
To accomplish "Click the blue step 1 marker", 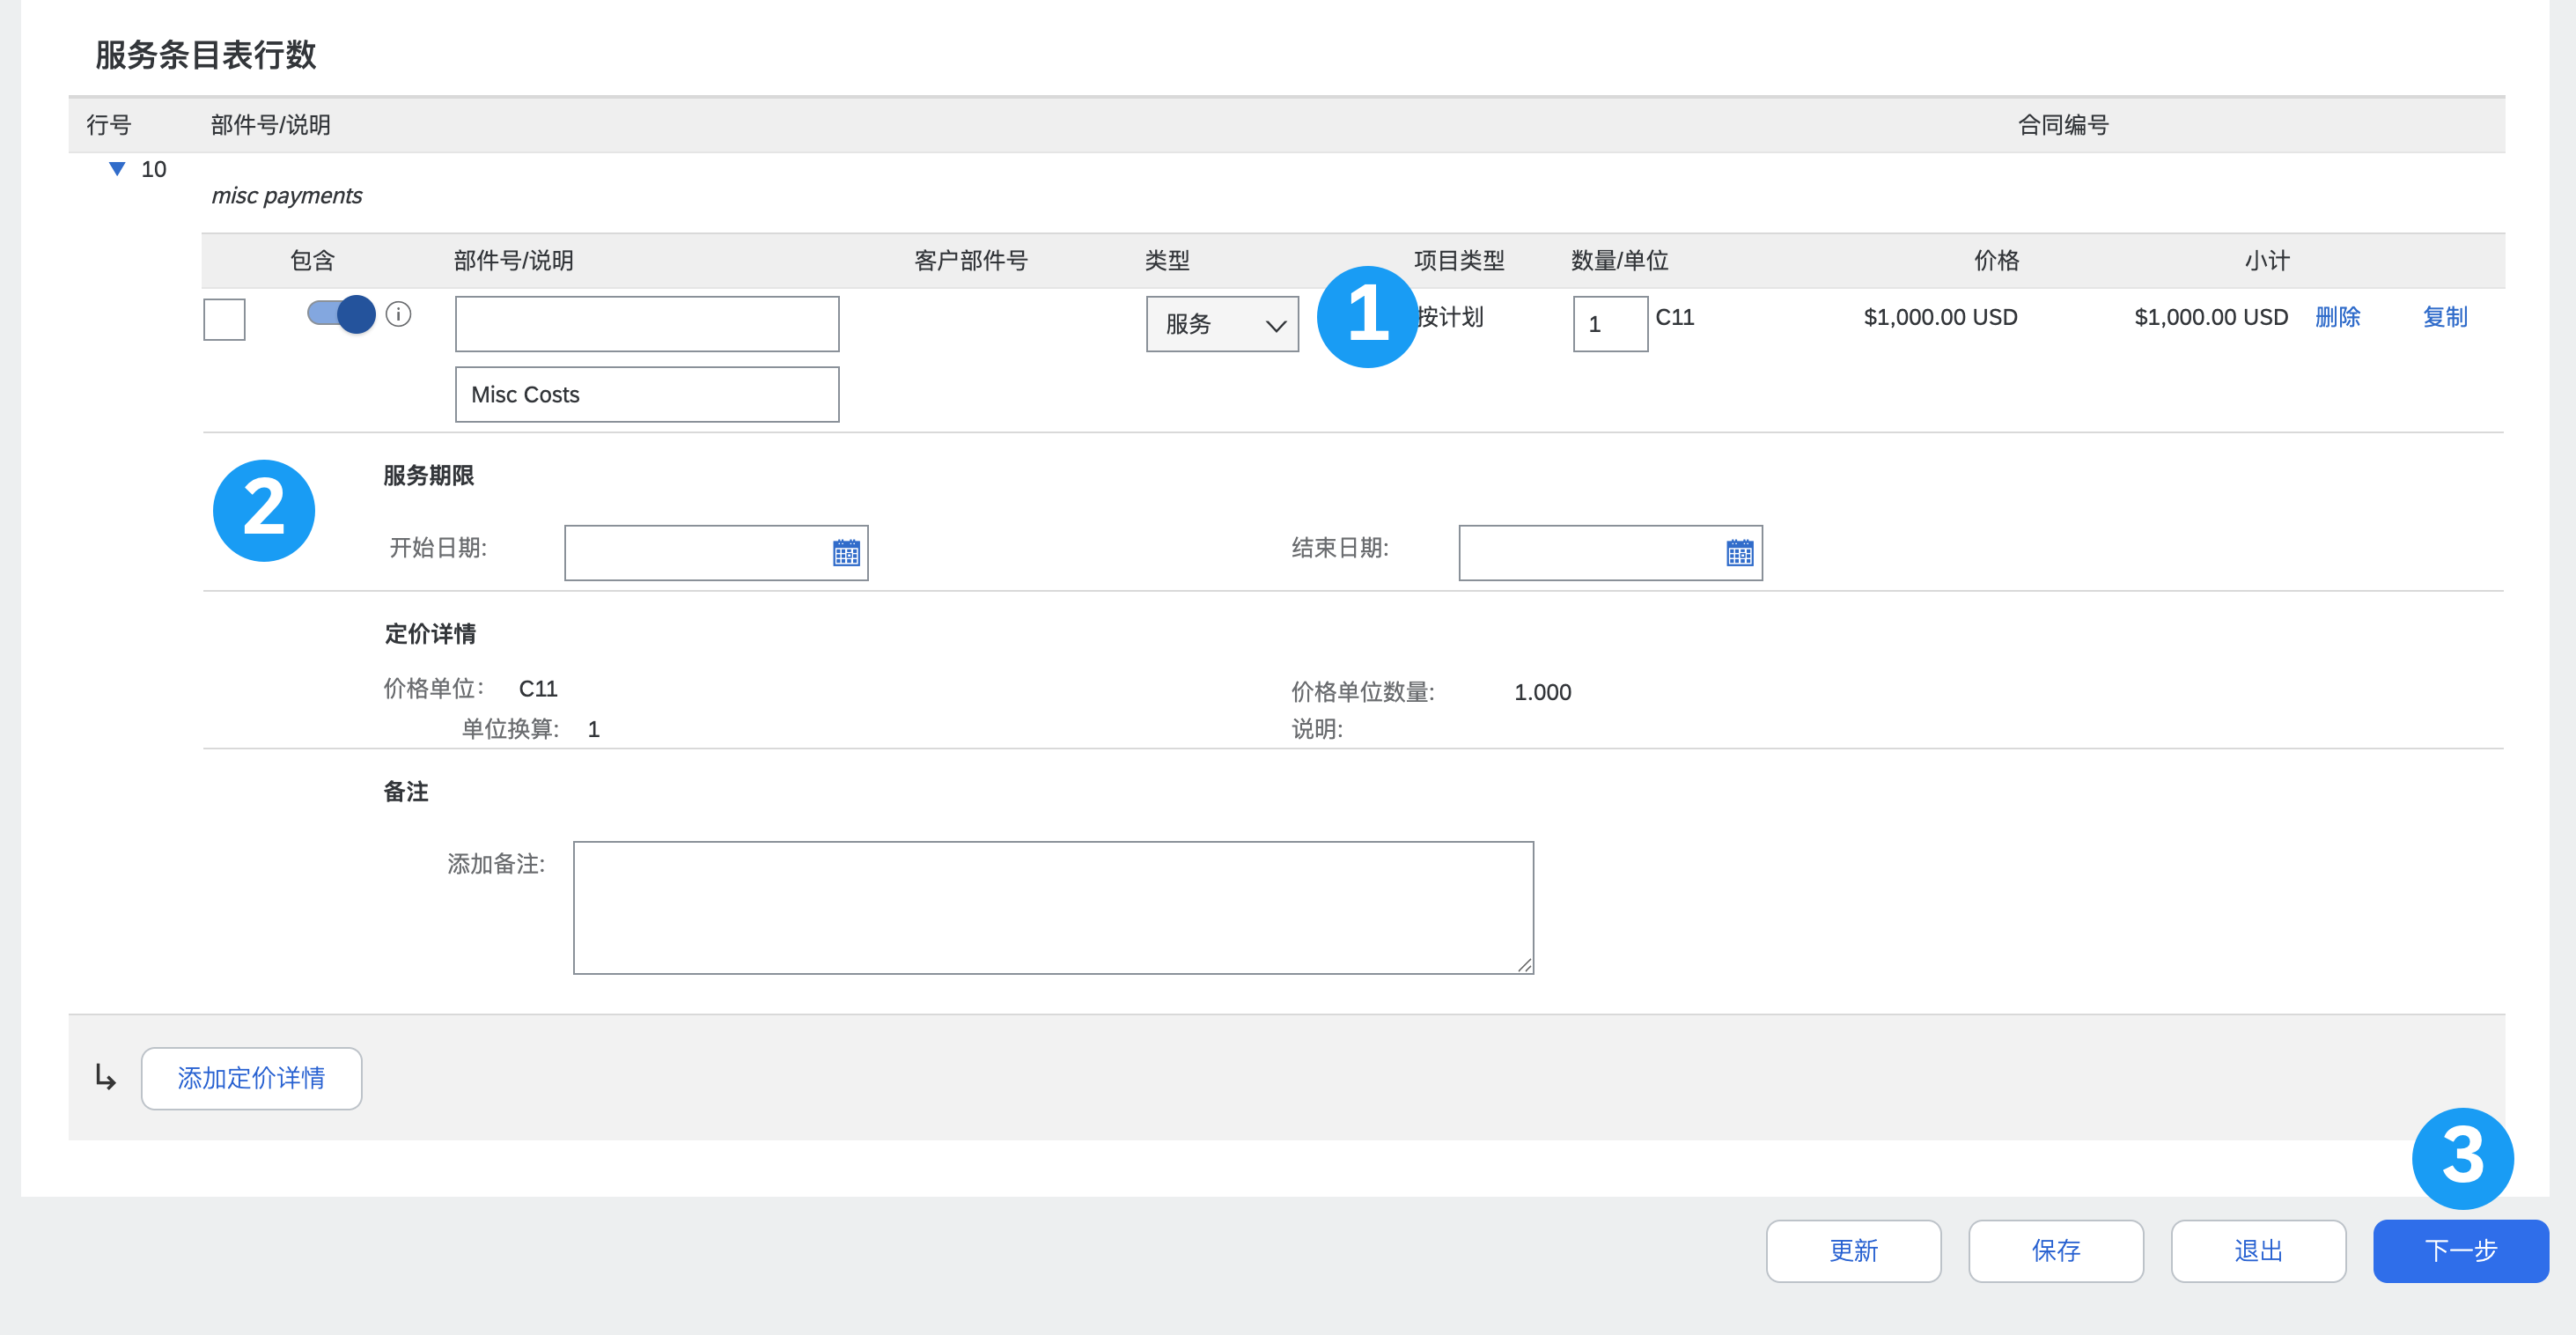I will click(1366, 316).
